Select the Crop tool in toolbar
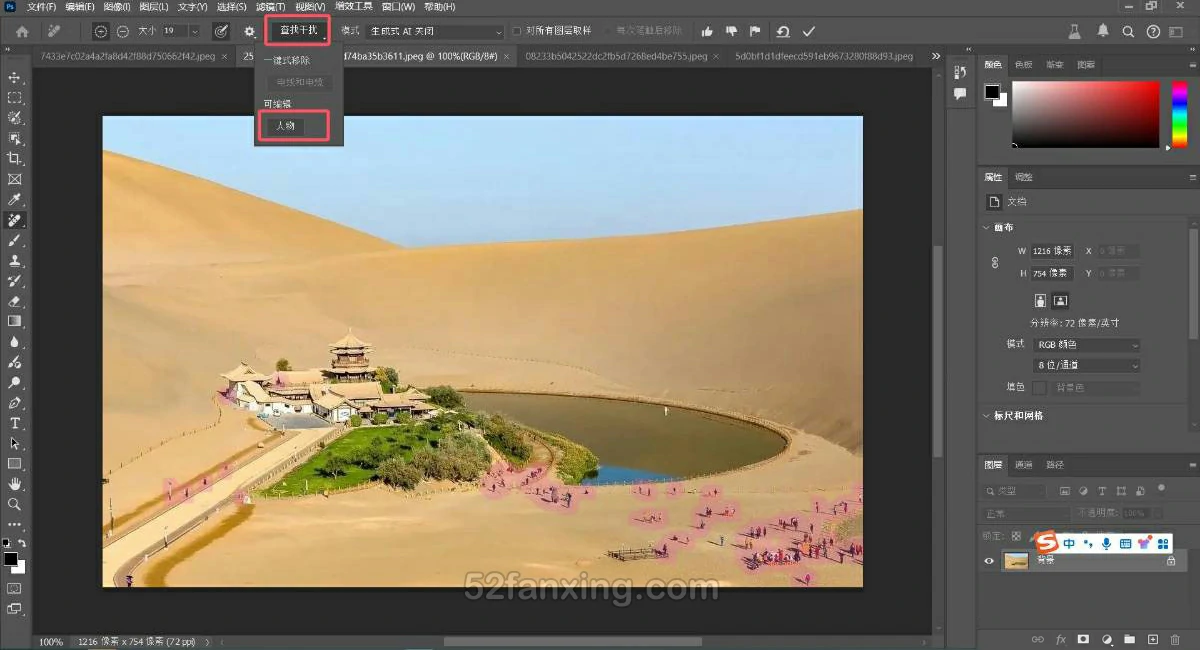The image size is (1200, 650). (x=15, y=158)
